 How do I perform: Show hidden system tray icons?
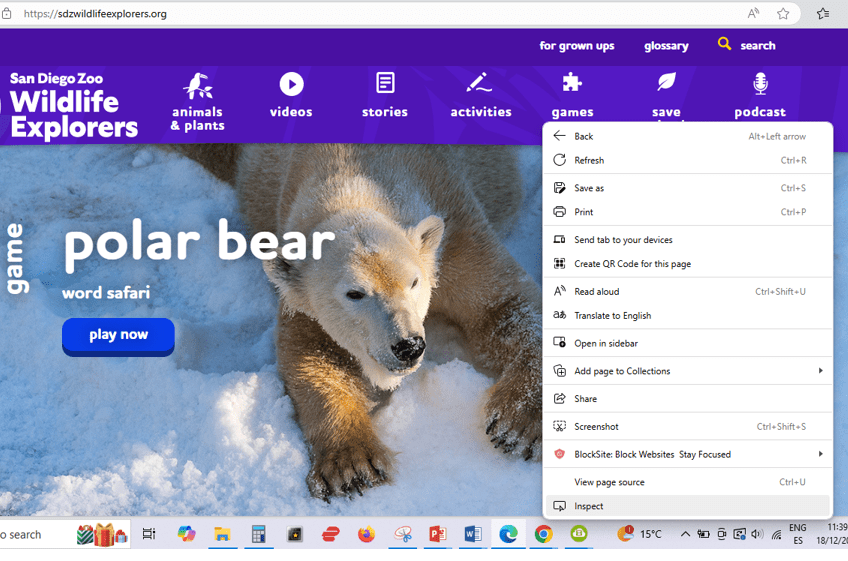(685, 534)
